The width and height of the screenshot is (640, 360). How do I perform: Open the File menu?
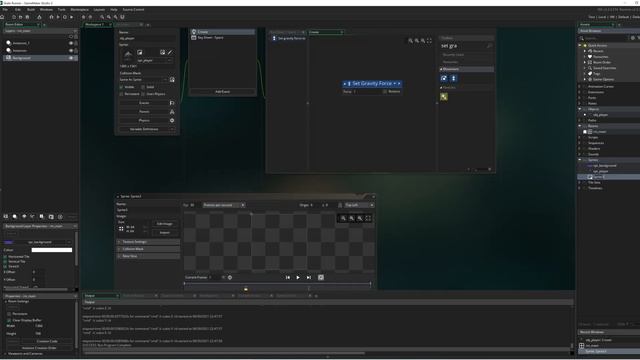pos(5,9)
